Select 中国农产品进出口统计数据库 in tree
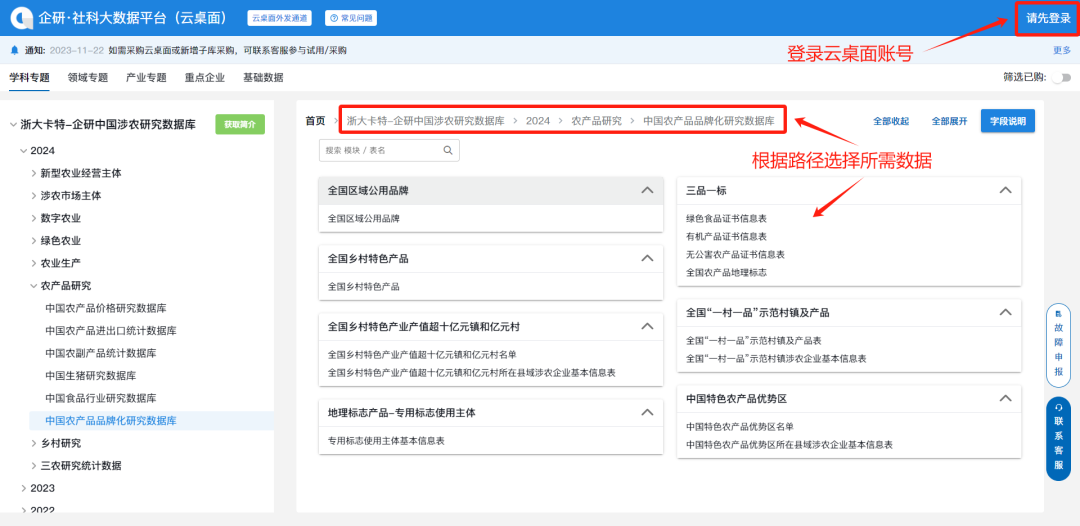Viewport: 1080px width, 526px height. (x=111, y=330)
